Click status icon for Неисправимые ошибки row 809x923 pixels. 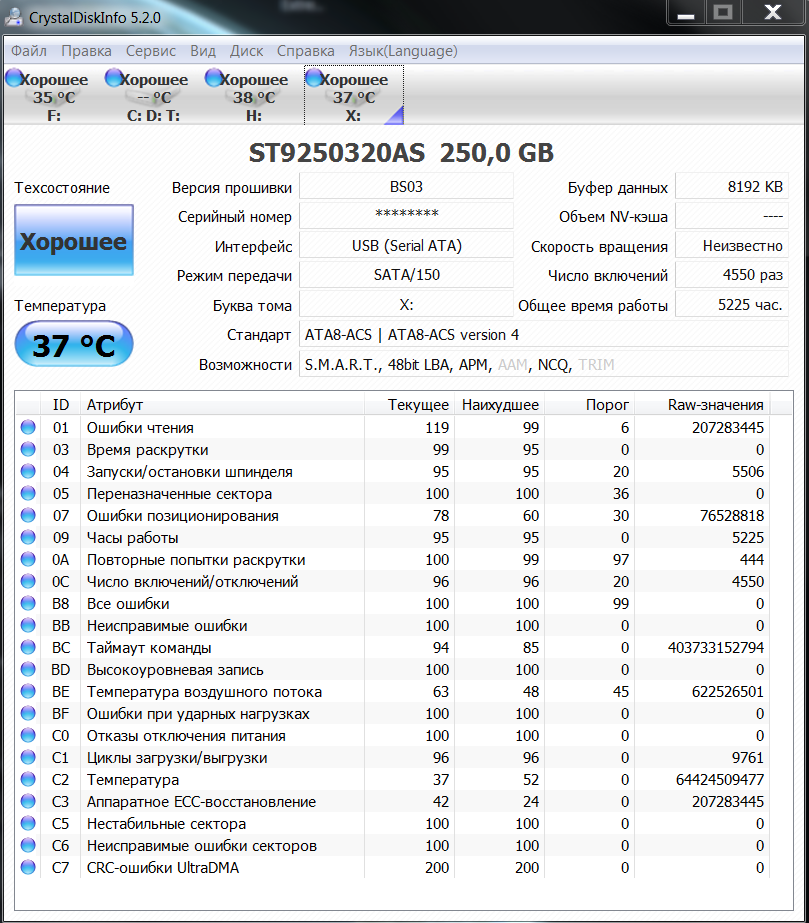coord(28,625)
